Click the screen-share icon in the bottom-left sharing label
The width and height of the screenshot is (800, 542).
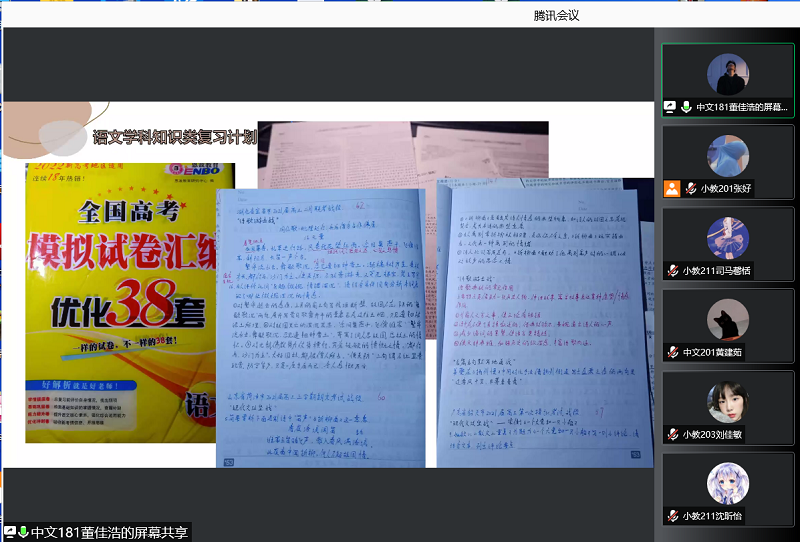point(10,532)
